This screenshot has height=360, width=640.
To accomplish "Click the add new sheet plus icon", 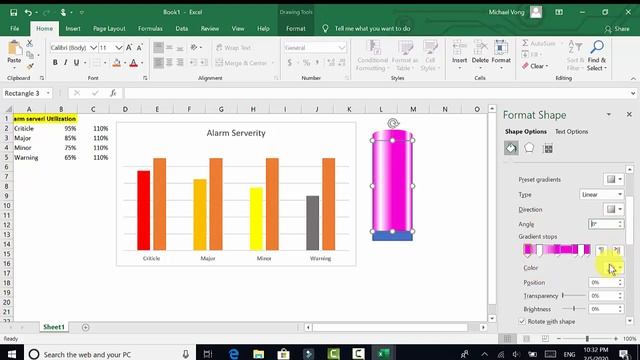I will click(85, 327).
